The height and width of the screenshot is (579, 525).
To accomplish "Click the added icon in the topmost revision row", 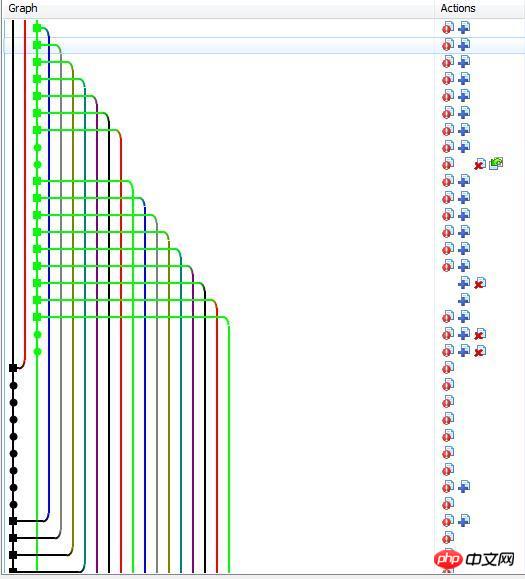I will (464, 27).
